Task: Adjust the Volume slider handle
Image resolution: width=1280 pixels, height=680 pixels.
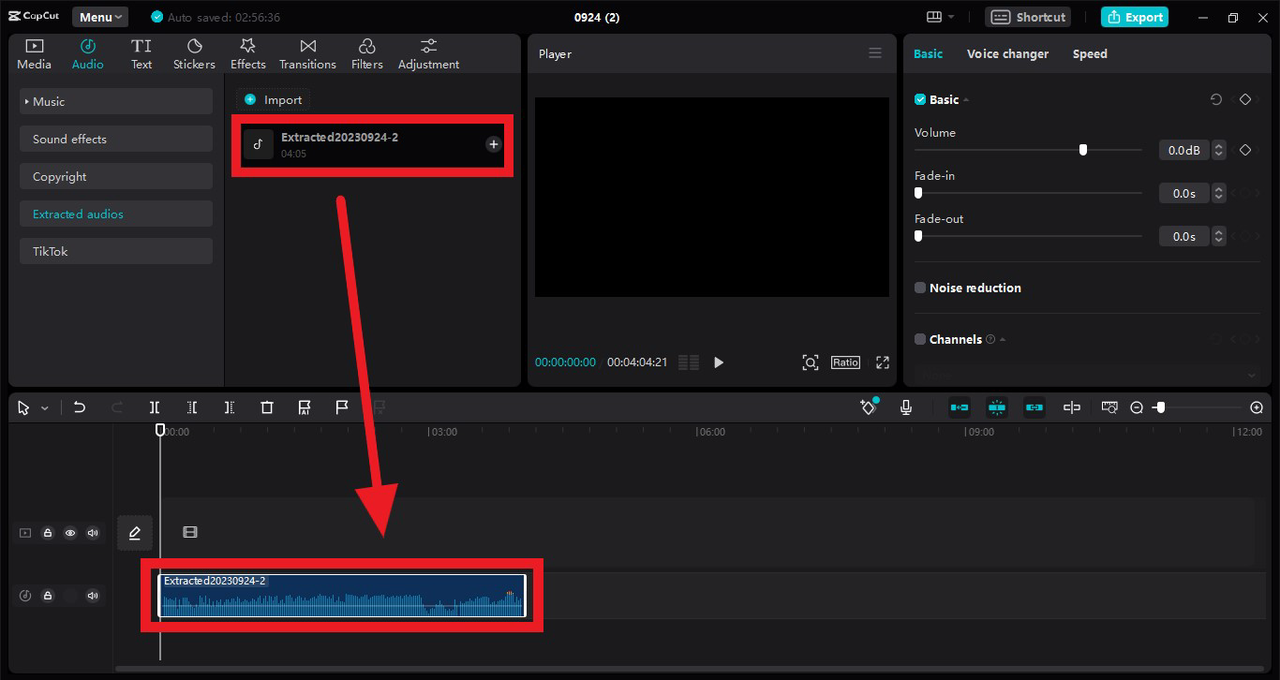Action: 1082,150
